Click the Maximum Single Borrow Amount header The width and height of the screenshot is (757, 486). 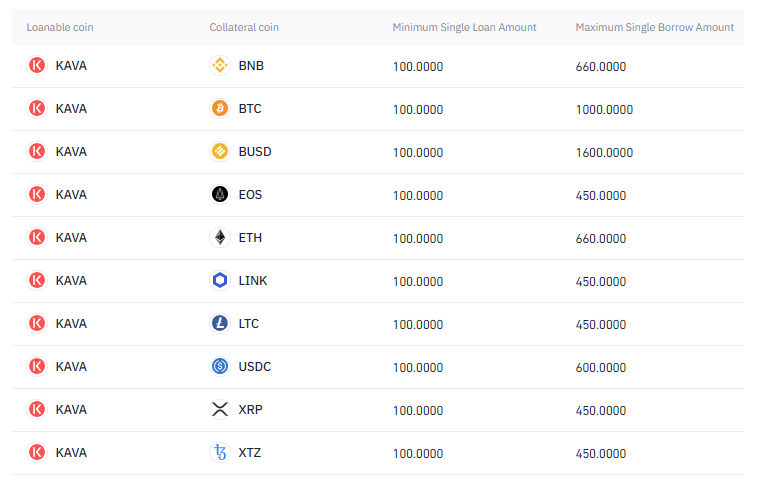click(655, 28)
